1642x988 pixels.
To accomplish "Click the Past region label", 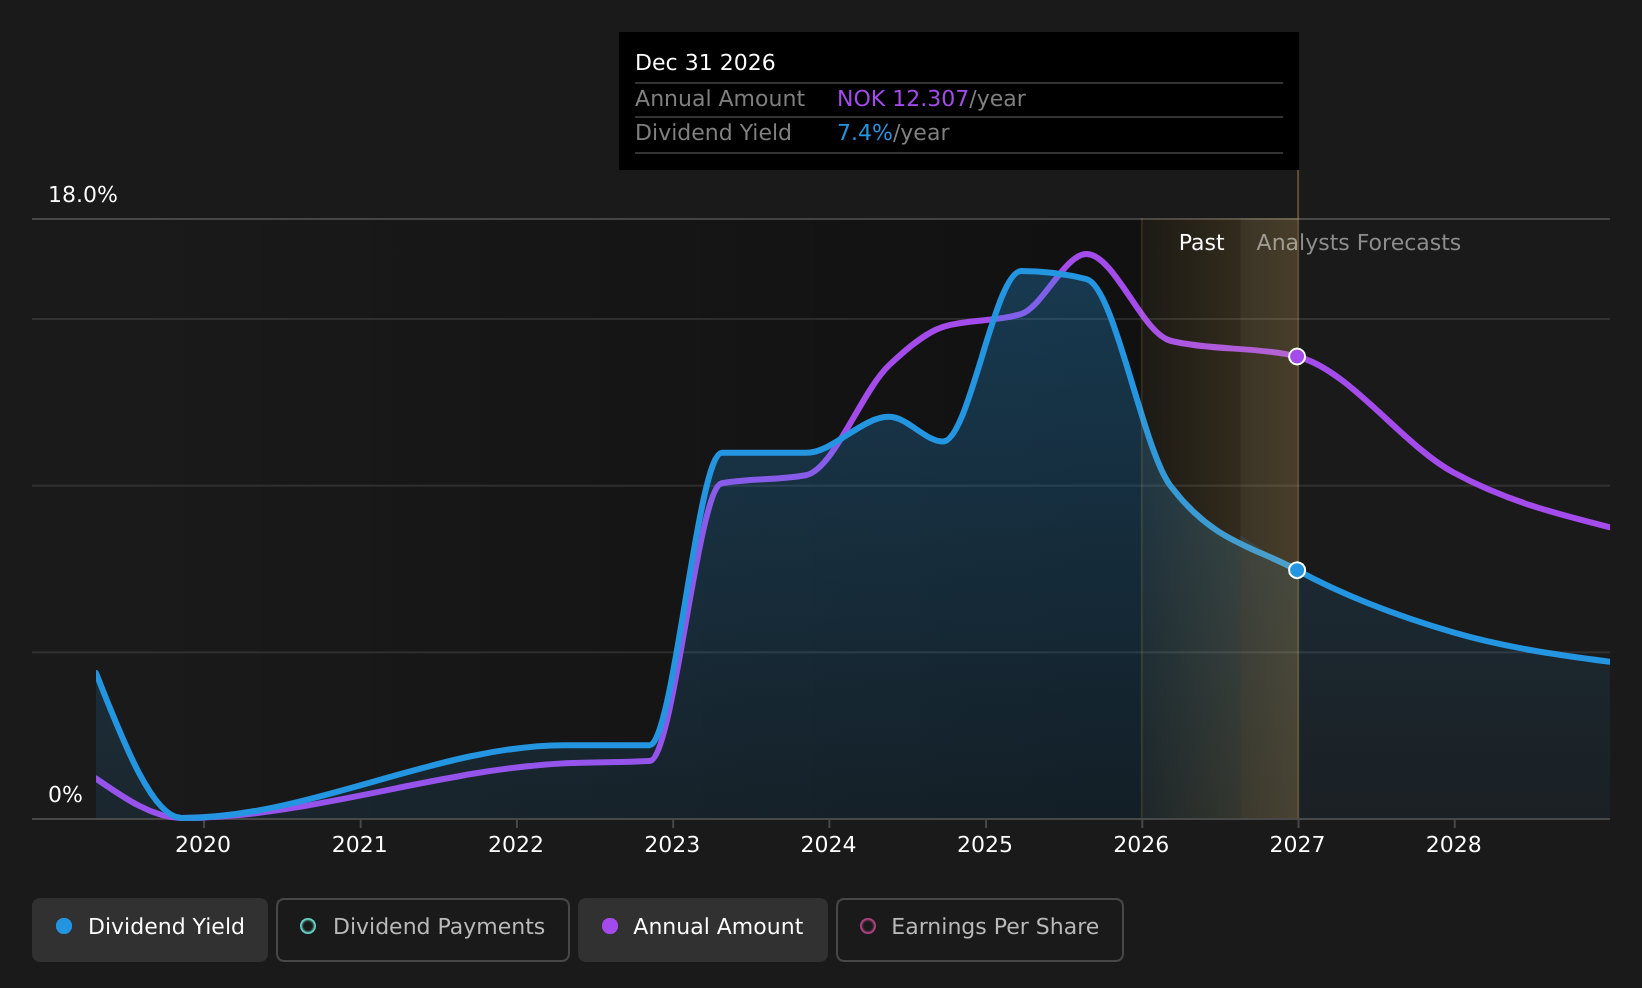I will point(1201,243).
